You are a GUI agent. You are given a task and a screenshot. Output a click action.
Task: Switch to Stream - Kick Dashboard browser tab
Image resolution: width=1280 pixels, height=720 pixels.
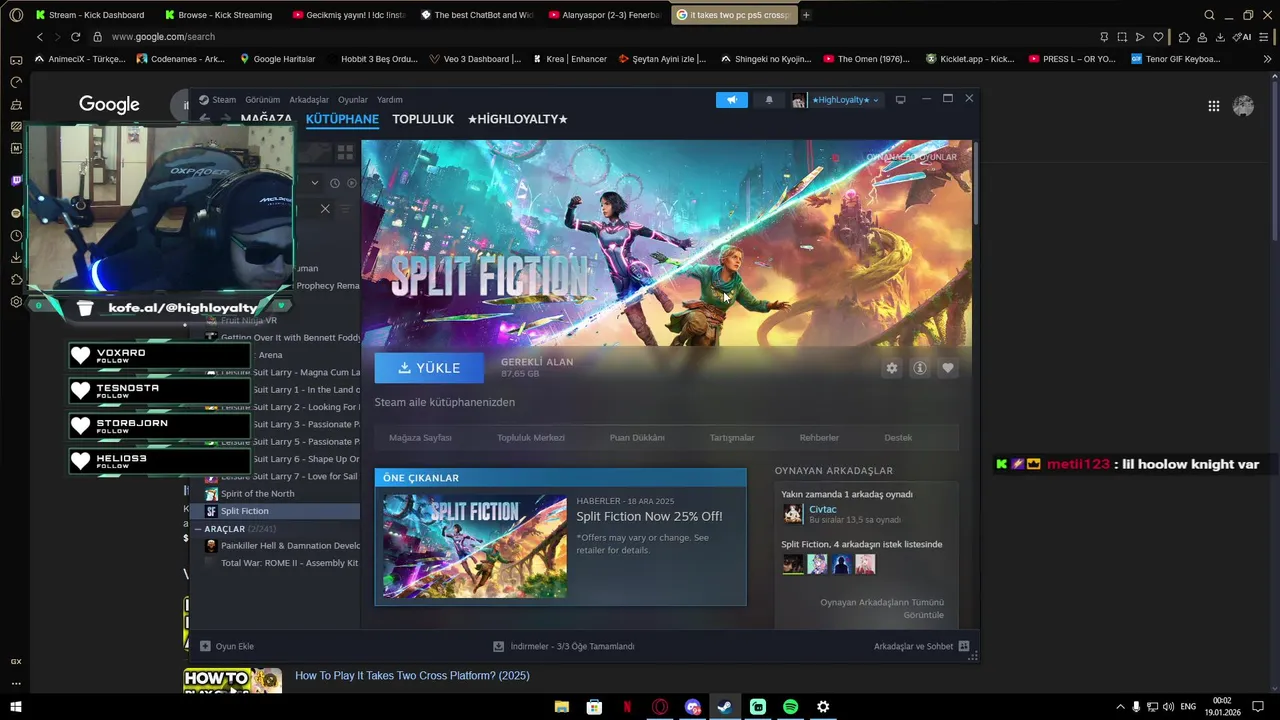89,15
